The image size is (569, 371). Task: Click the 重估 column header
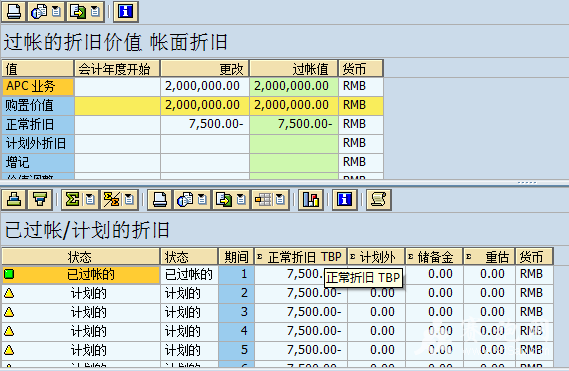click(x=489, y=257)
